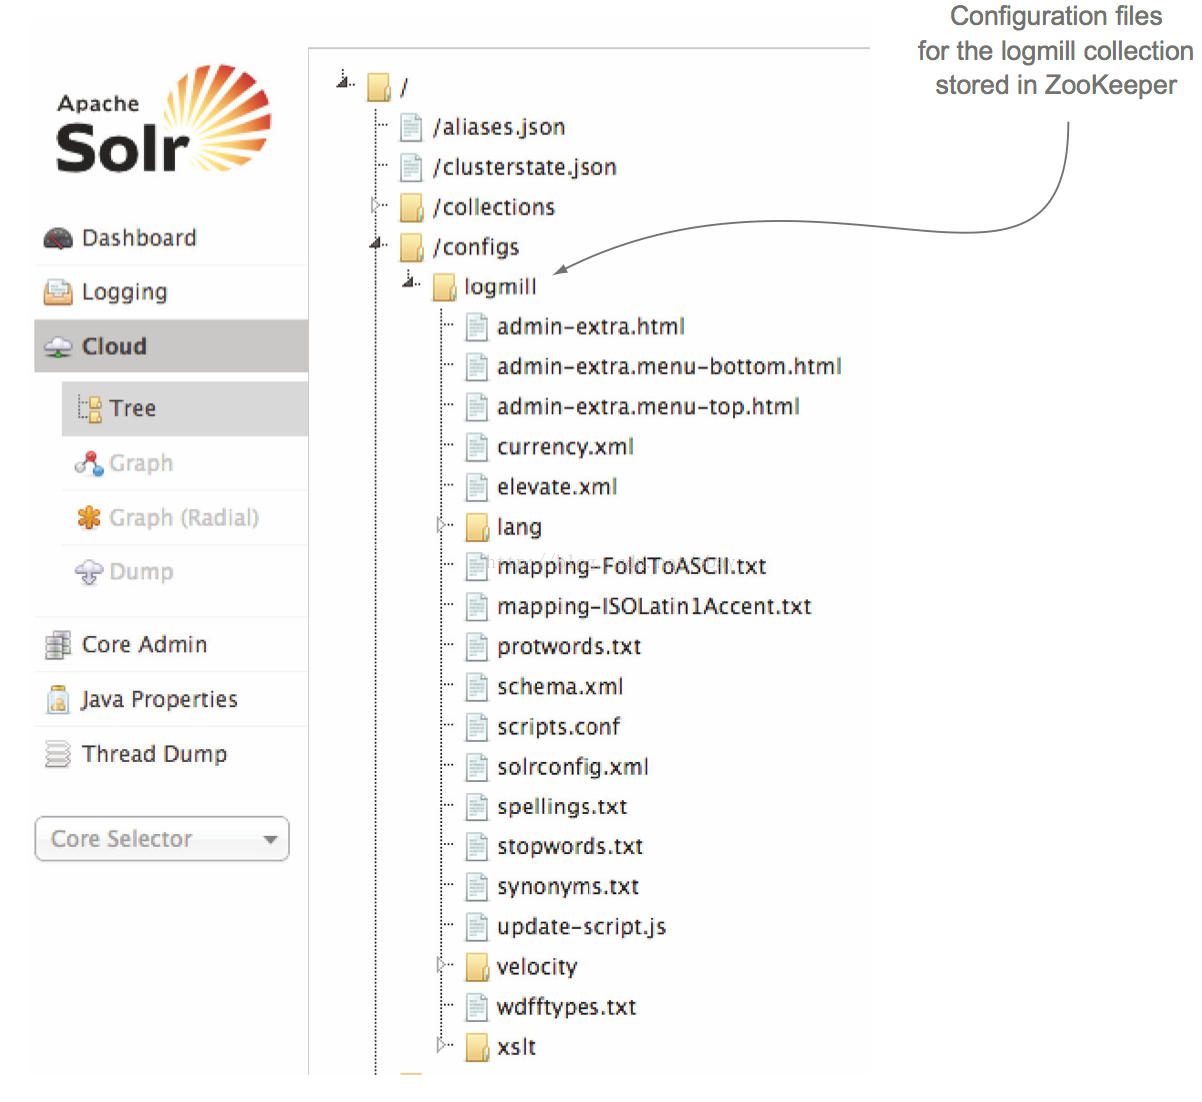Select mapping-FoldToASCII.txt file
This screenshot has width=1202, height=1102.
[x=632, y=567]
